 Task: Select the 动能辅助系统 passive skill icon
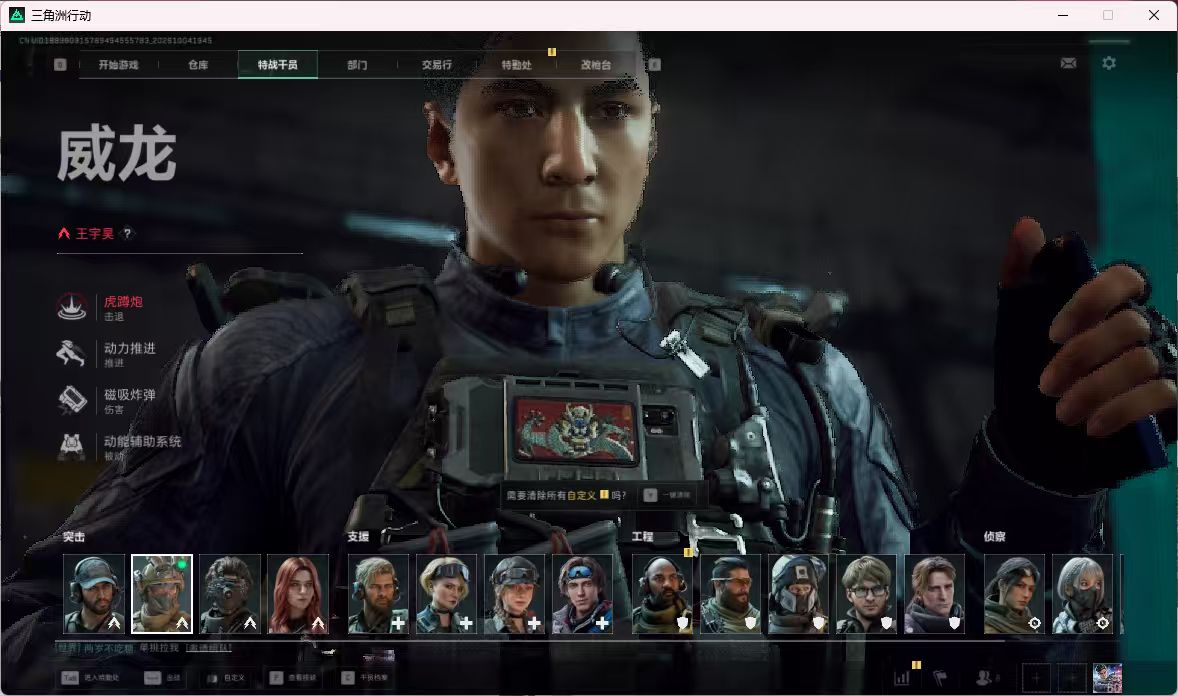(x=72, y=446)
